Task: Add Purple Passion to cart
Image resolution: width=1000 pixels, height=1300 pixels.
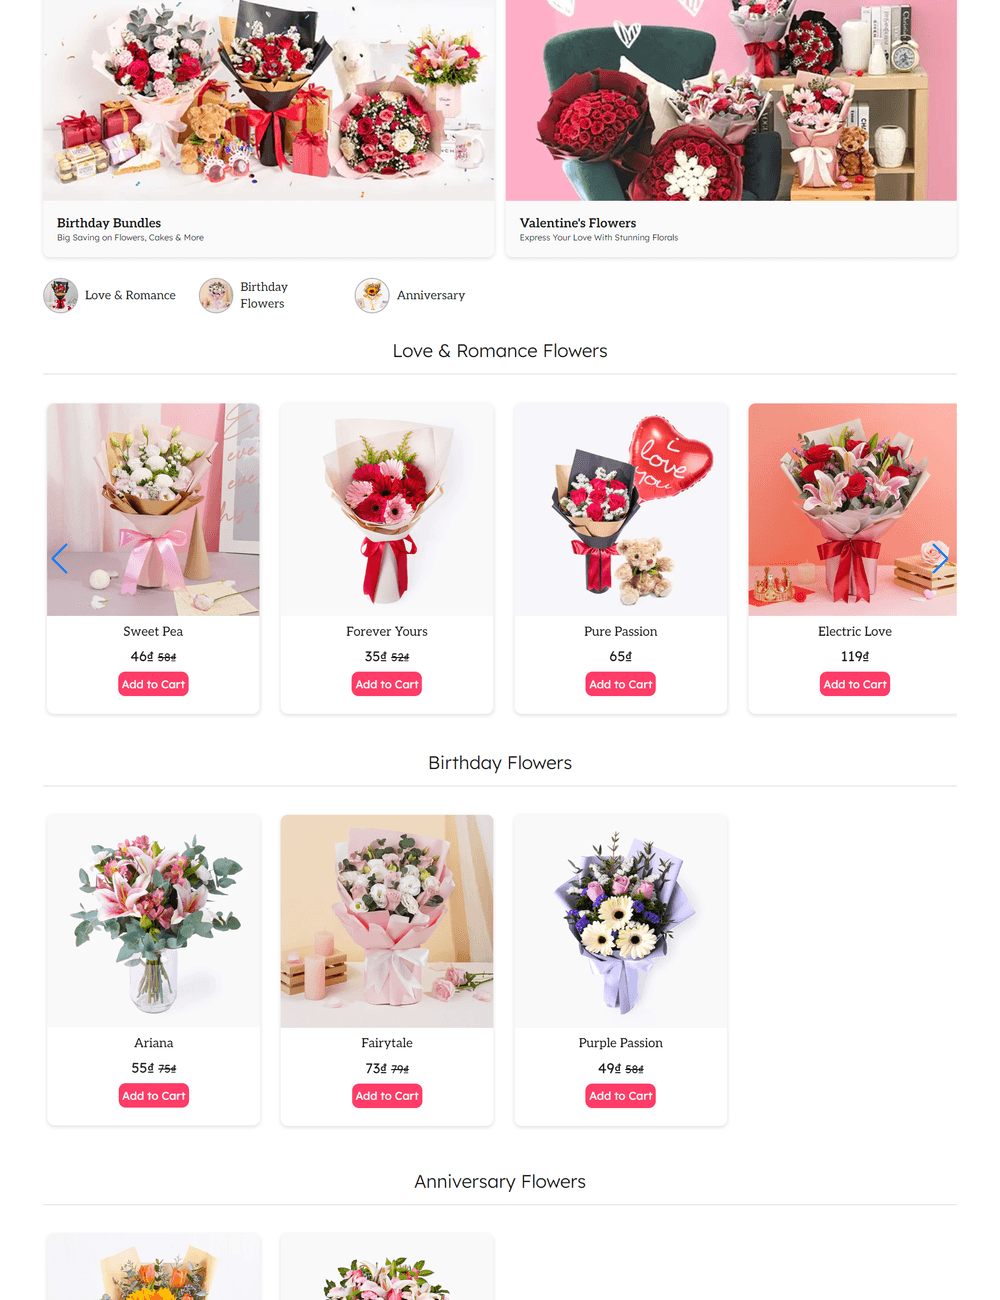Action: tap(621, 1096)
